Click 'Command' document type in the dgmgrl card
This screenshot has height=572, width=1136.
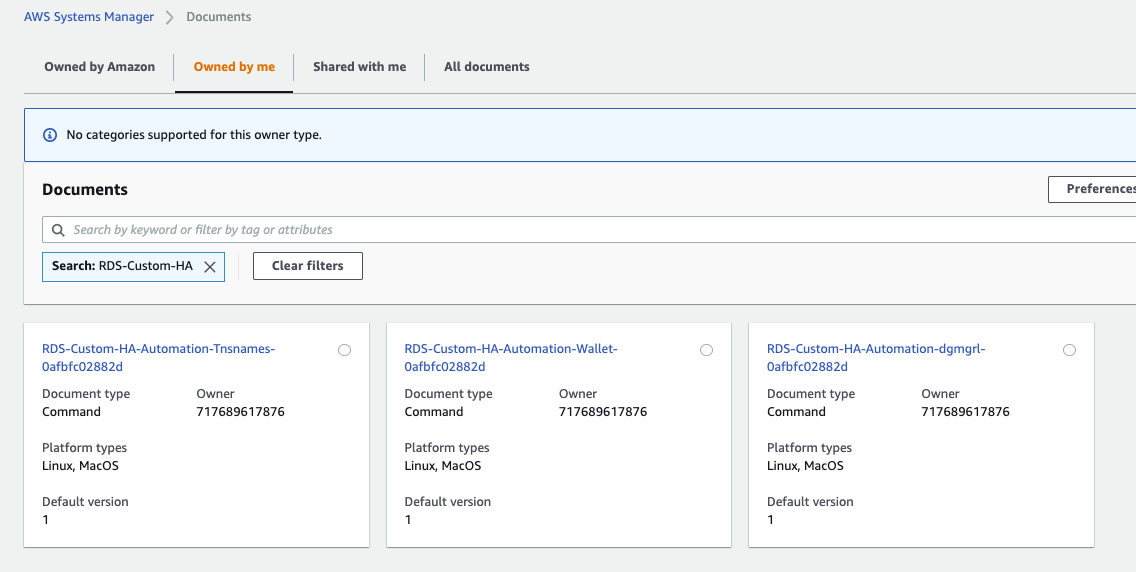(x=796, y=412)
